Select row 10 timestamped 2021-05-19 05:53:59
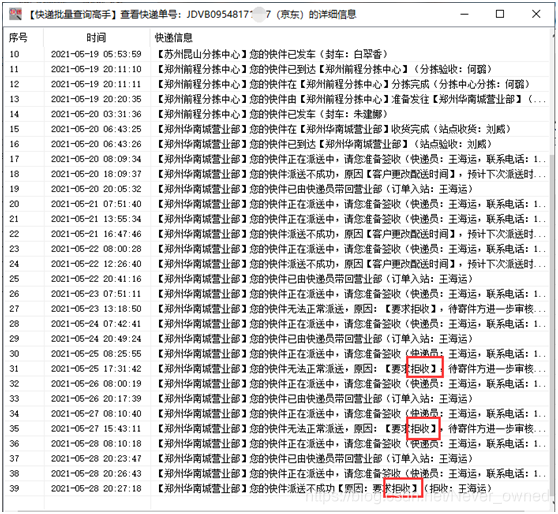Viewport: 558px width, 514px height. (276, 54)
